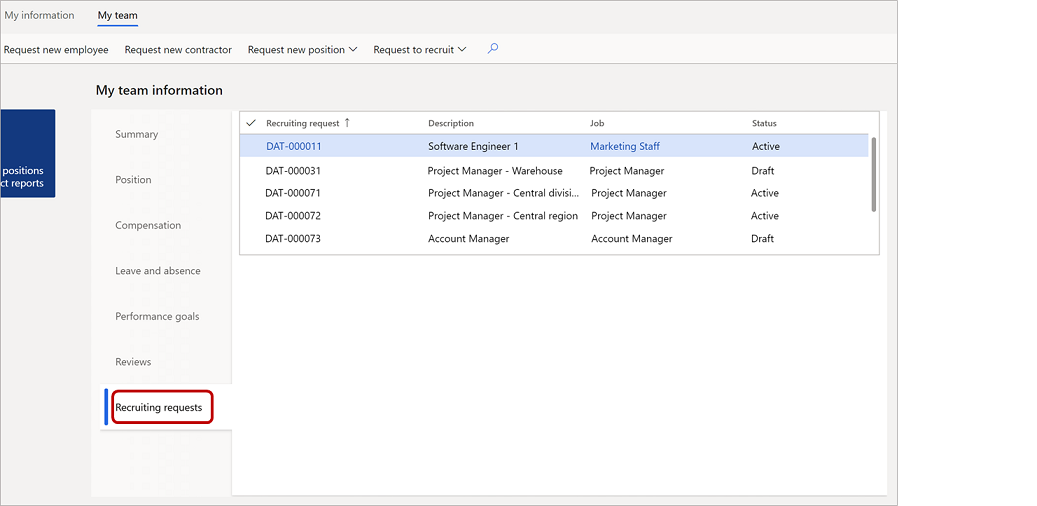This screenshot has width=1037, height=506.
Task: Select the DAT-000073 Account Manager row
Action: point(468,239)
